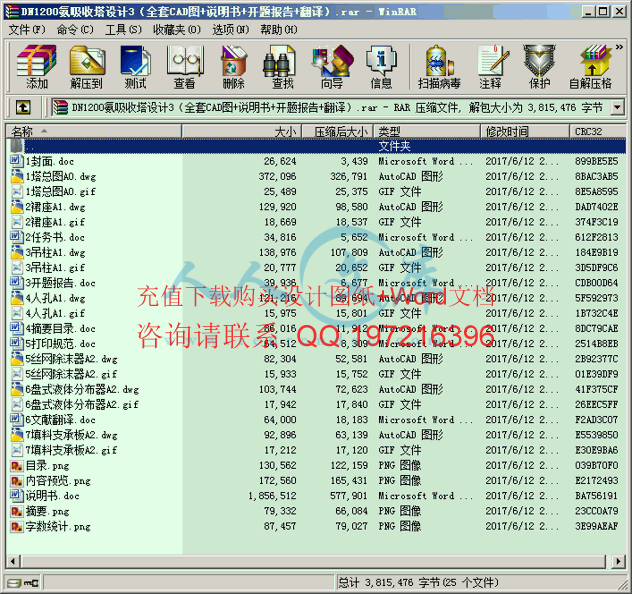The image size is (632, 594).
Task: Click the 扫描病毒 (Virus Scan) icon
Action: (x=439, y=67)
